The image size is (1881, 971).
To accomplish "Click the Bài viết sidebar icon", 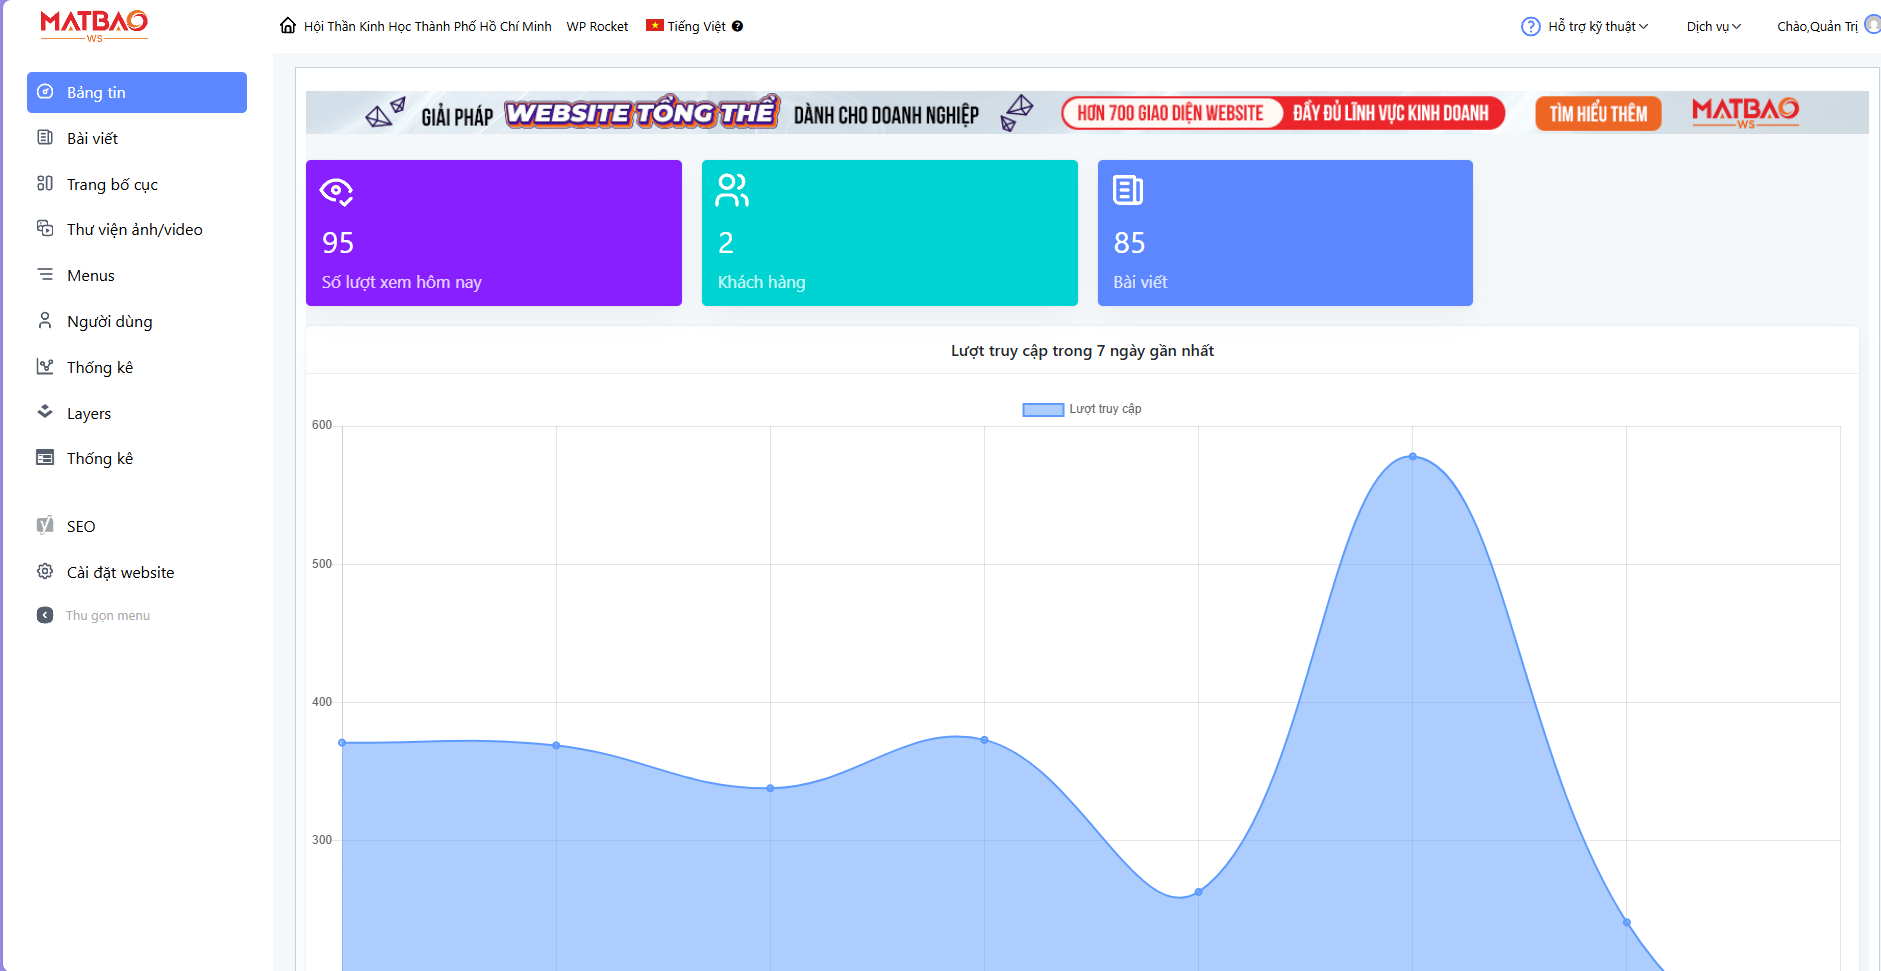I will [x=45, y=138].
